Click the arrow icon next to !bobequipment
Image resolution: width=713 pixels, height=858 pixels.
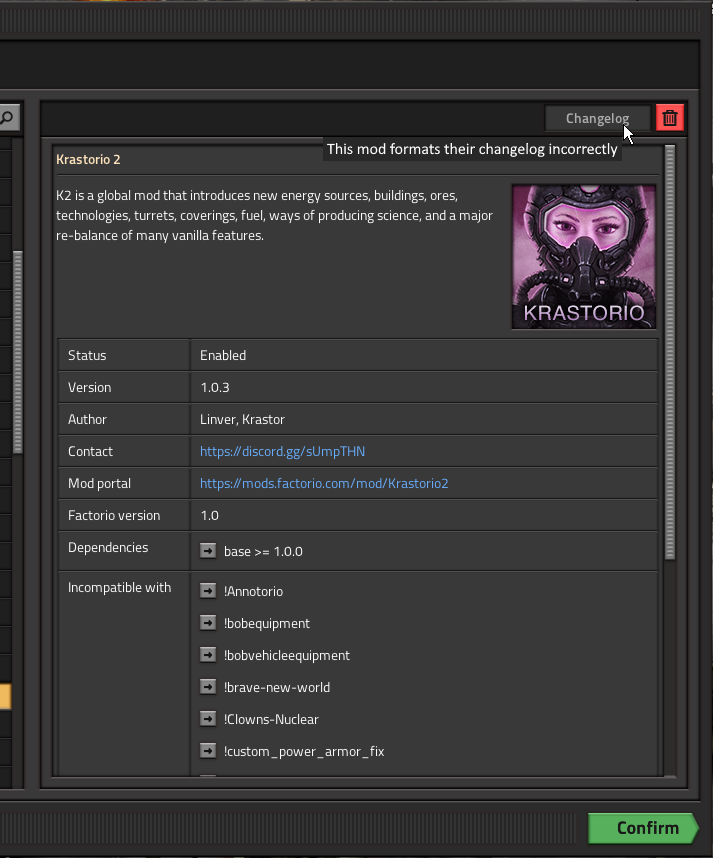pyautogui.click(x=208, y=623)
